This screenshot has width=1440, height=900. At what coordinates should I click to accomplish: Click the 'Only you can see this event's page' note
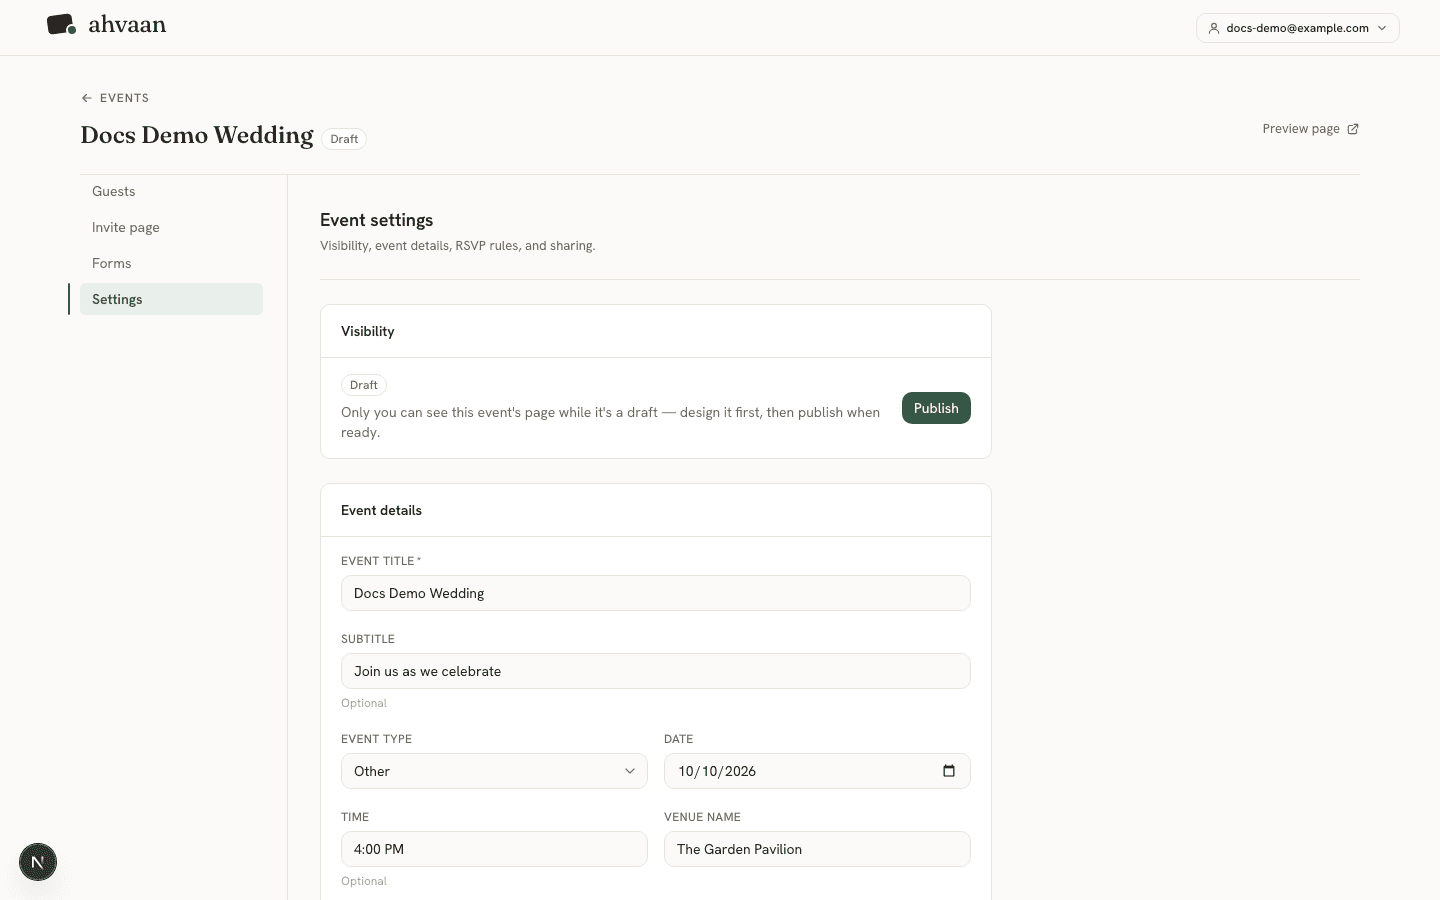click(x=611, y=422)
